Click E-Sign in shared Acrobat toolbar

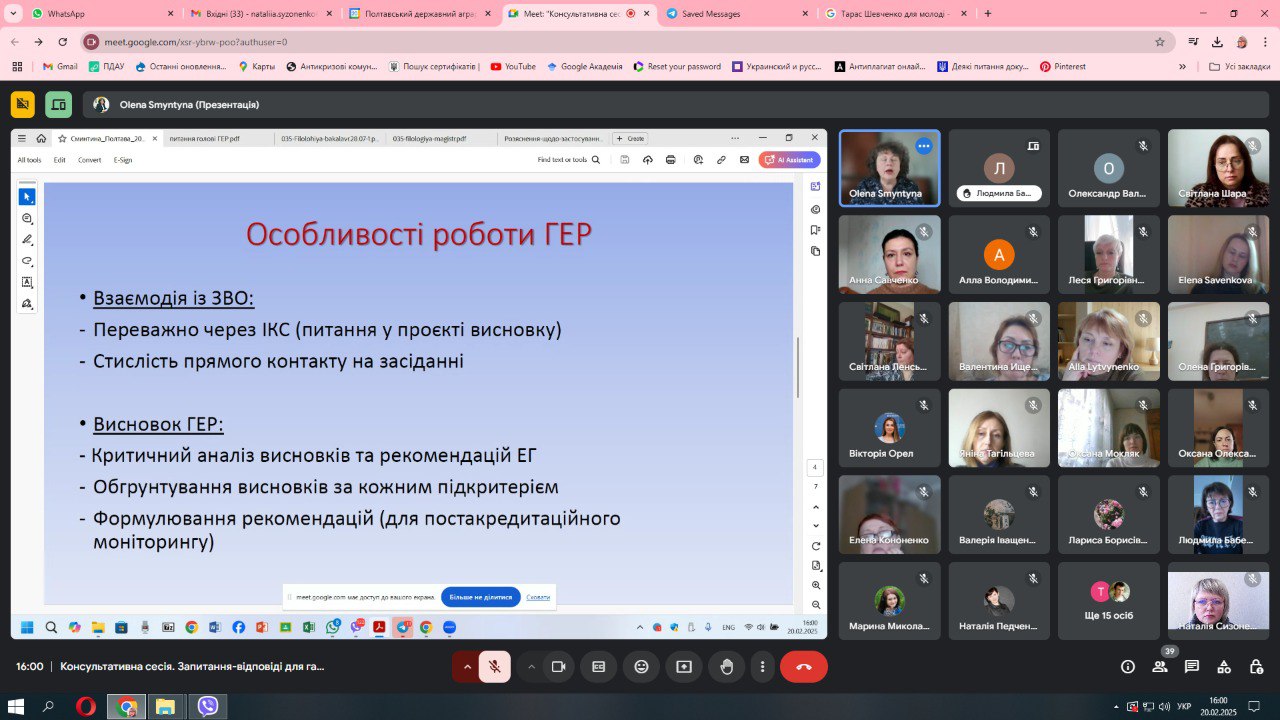(123, 160)
